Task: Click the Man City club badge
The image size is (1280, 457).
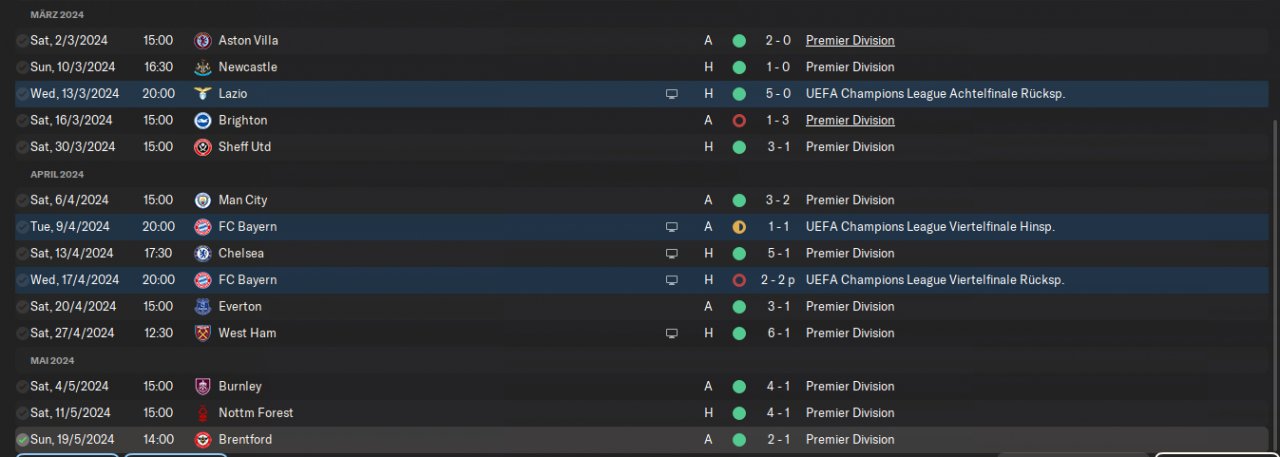Action: click(203, 200)
